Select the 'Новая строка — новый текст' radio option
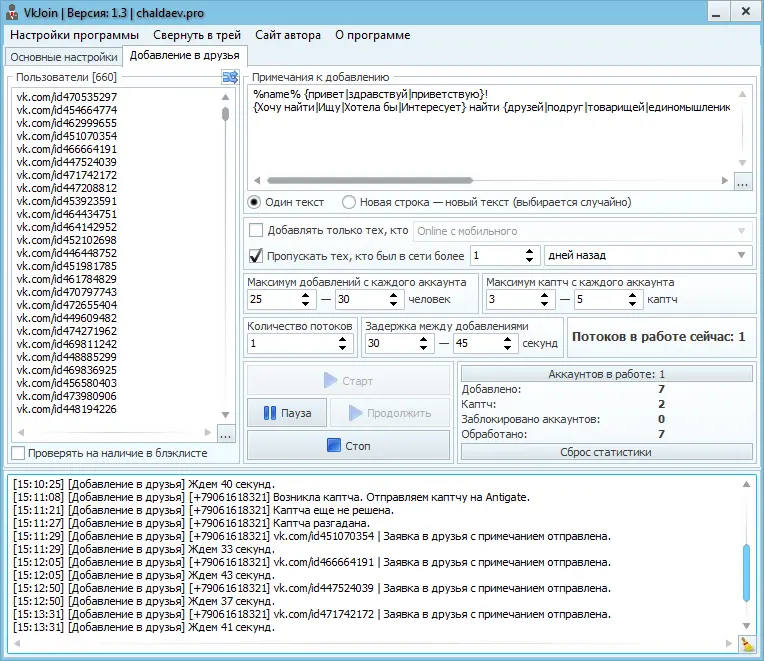Screen dimensions: 764x661 pyautogui.click(x=349, y=202)
